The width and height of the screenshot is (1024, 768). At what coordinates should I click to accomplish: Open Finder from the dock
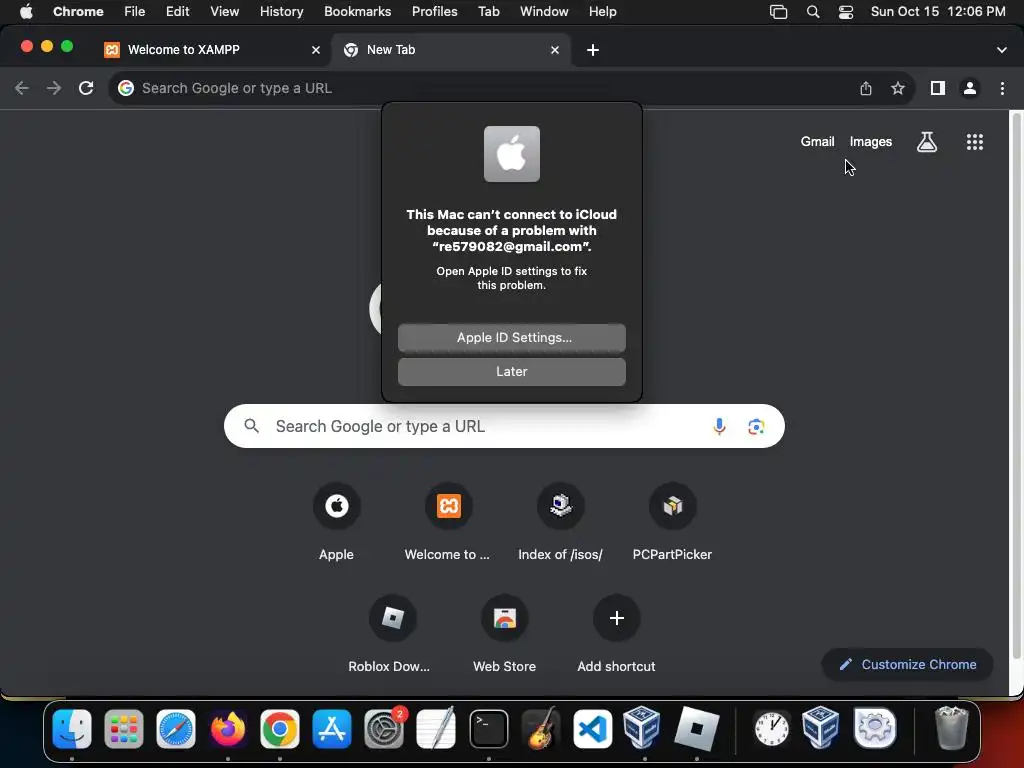pos(72,729)
